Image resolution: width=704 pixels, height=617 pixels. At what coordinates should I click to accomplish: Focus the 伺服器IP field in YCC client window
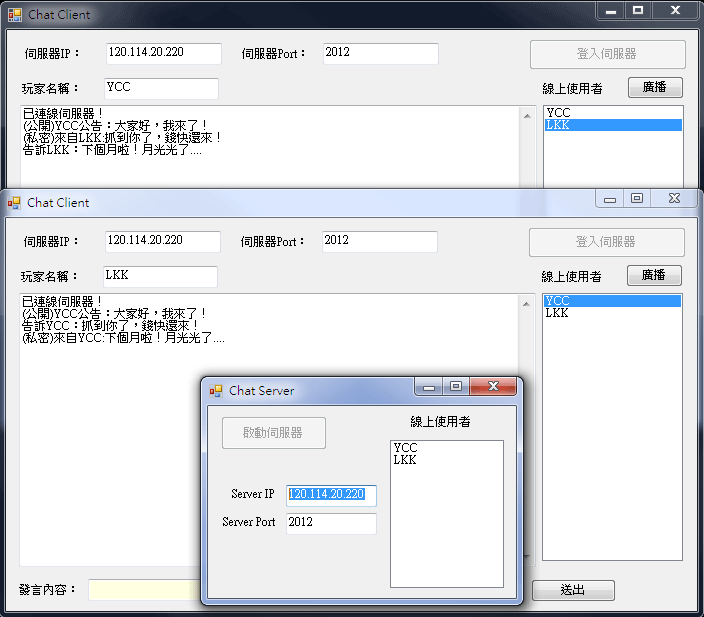coord(164,53)
